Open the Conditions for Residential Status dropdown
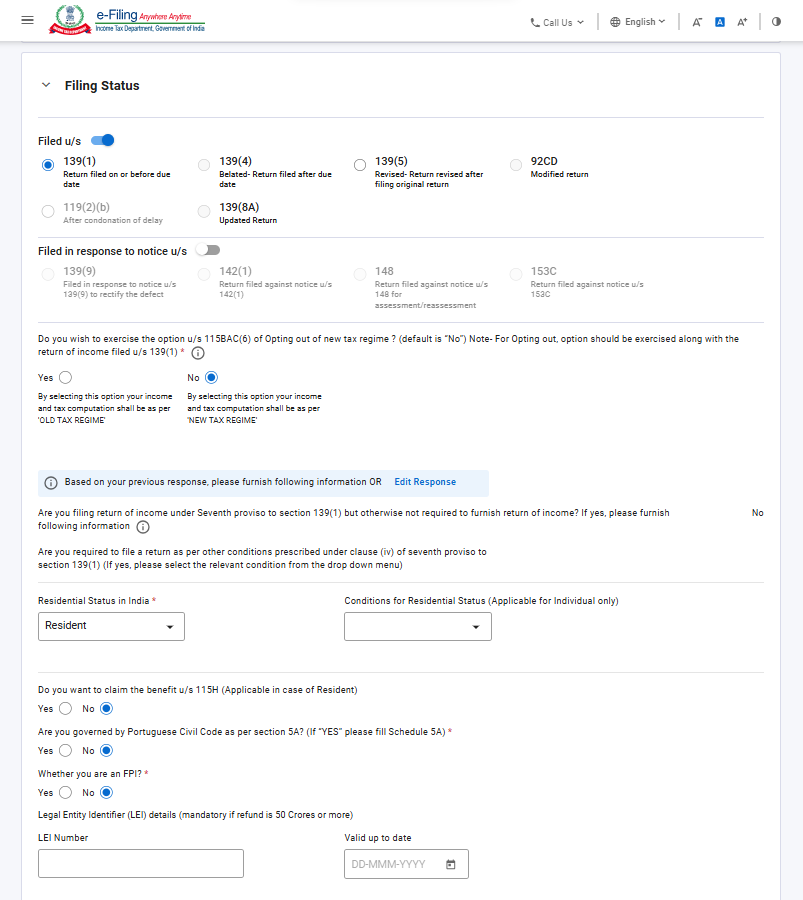The width and height of the screenshot is (803, 900). coord(418,626)
